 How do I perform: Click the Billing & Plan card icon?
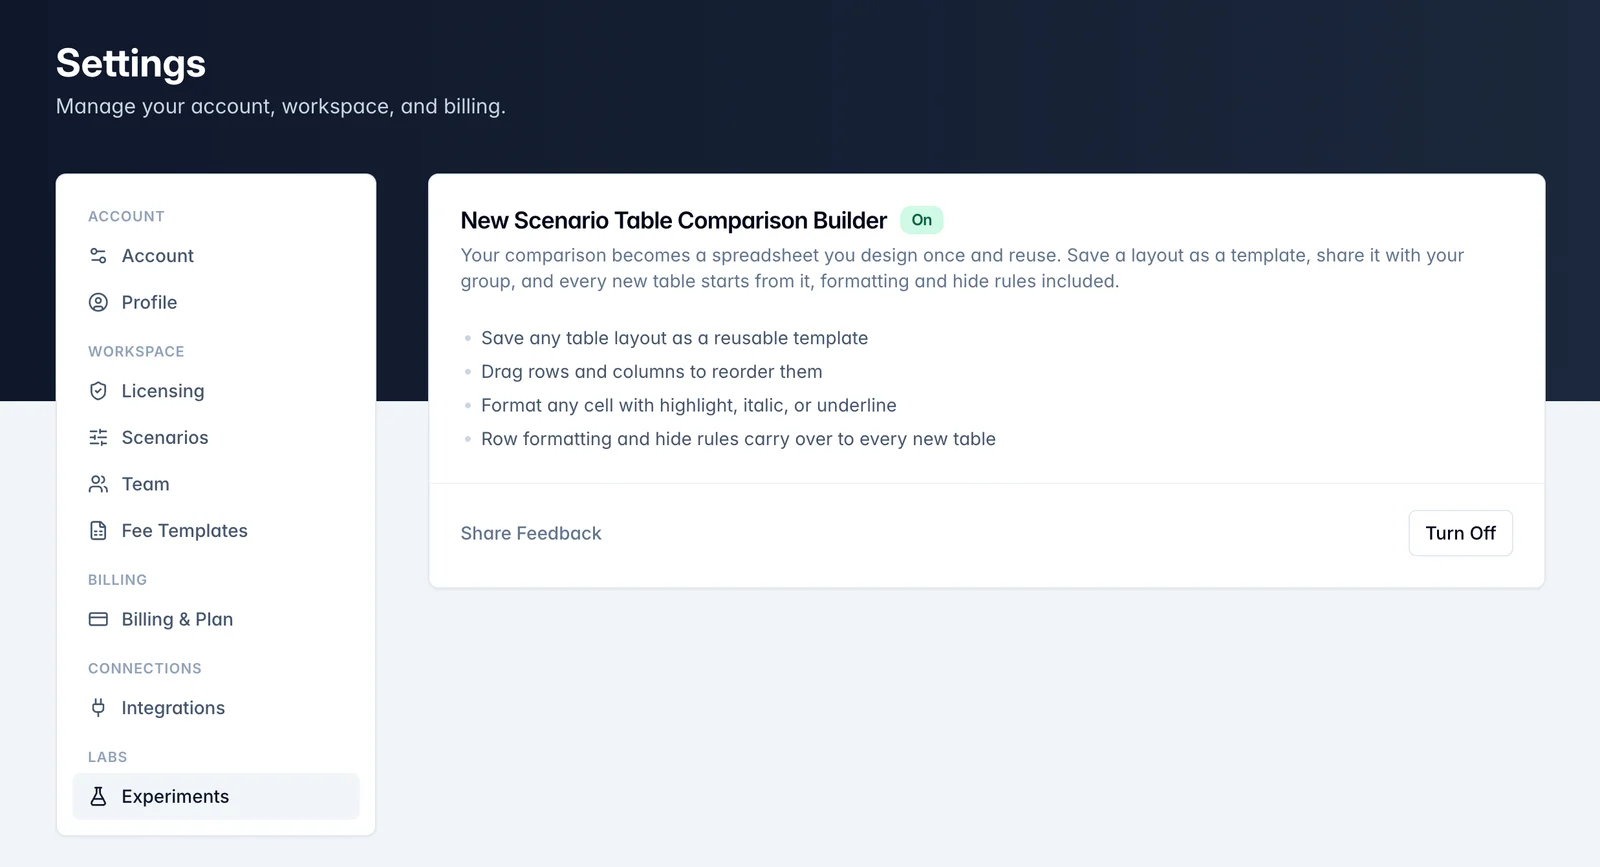(x=98, y=619)
